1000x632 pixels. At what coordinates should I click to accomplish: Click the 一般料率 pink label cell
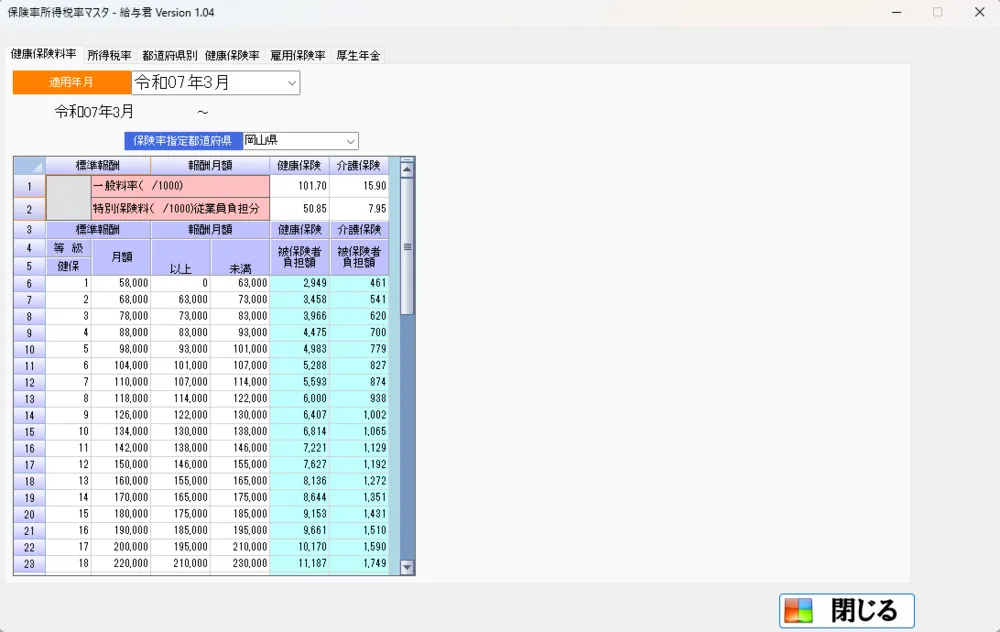coord(180,186)
